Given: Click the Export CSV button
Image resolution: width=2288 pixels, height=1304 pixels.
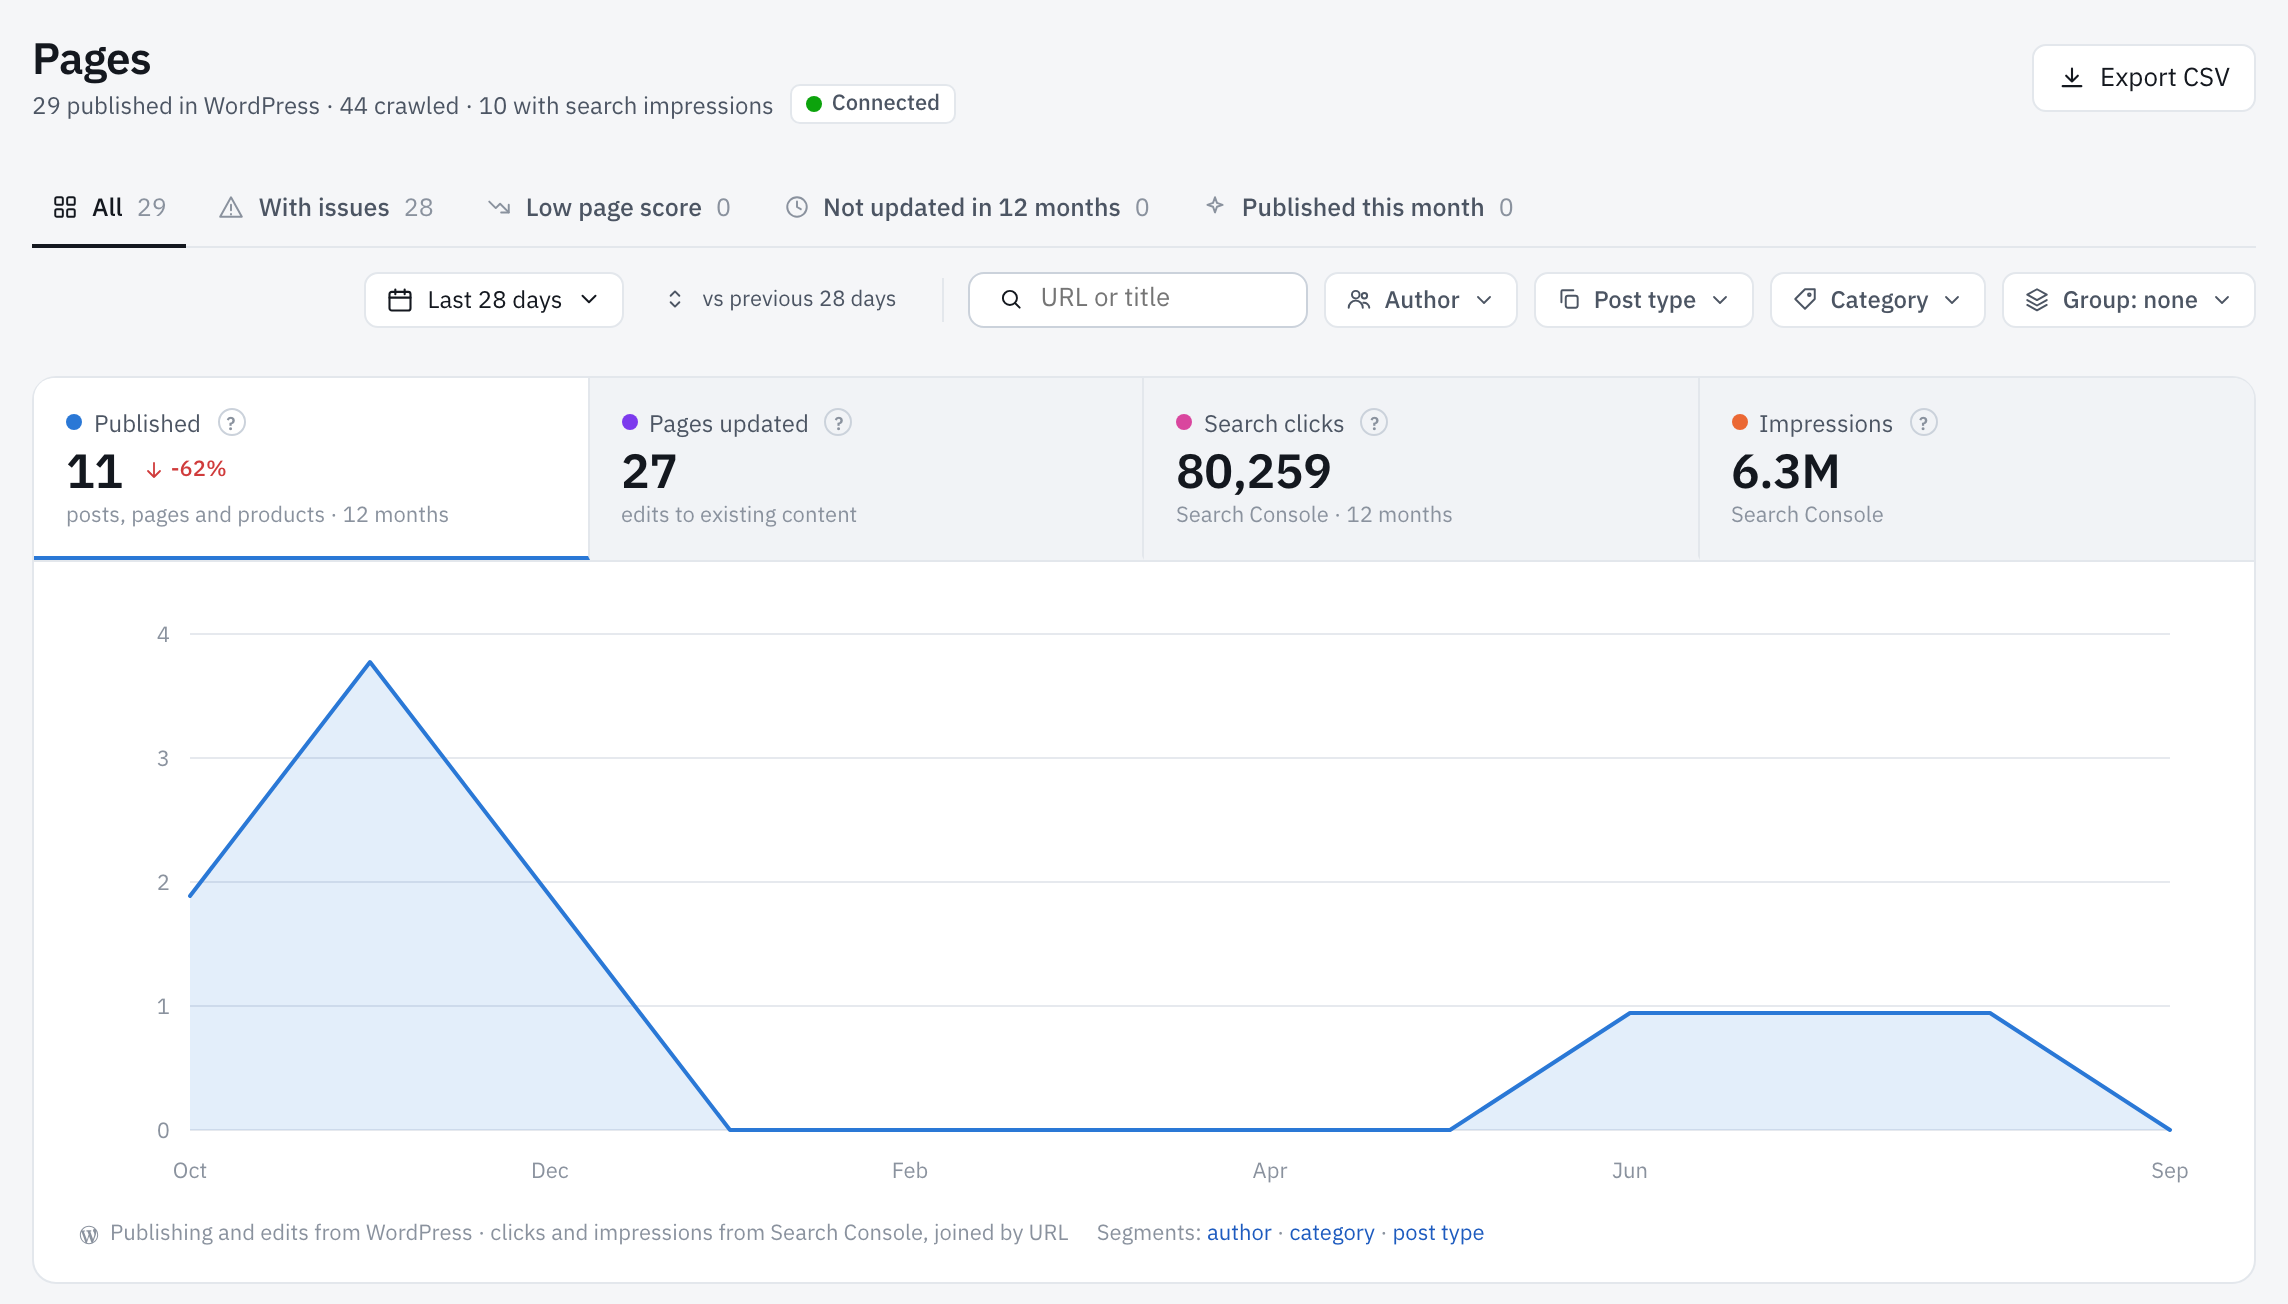Looking at the screenshot, I should click(2143, 78).
